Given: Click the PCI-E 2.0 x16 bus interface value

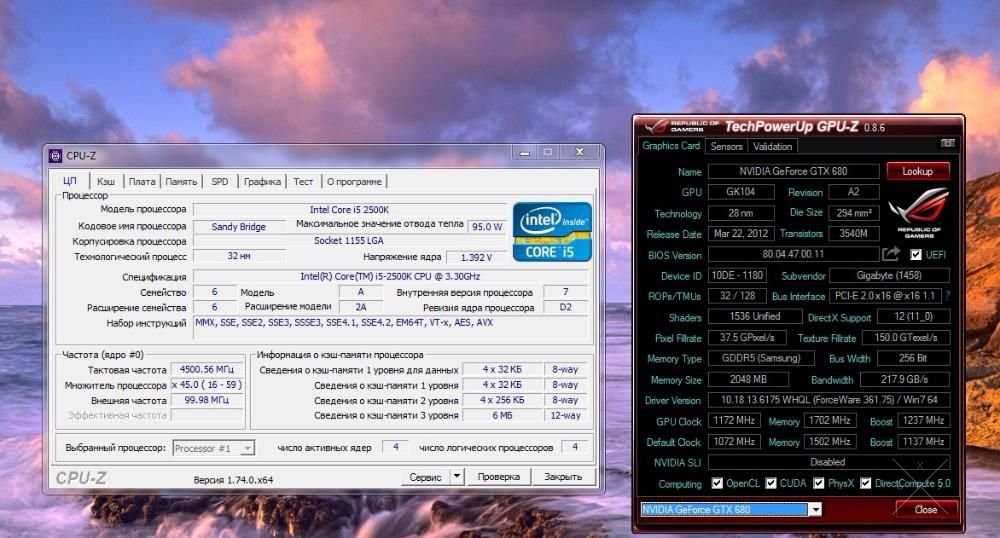Looking at the screenshot, I should 886,296.
